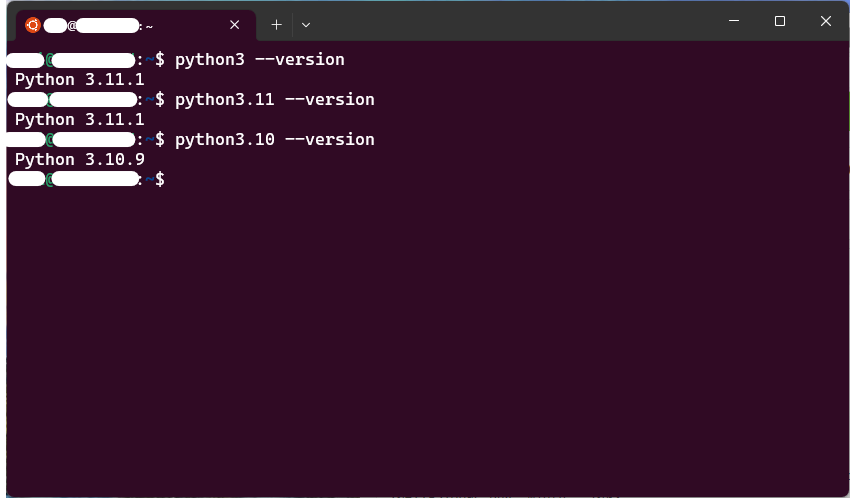Maximize the terminal window
This screenshot has width=850, height=498.
tap(780, 21)
